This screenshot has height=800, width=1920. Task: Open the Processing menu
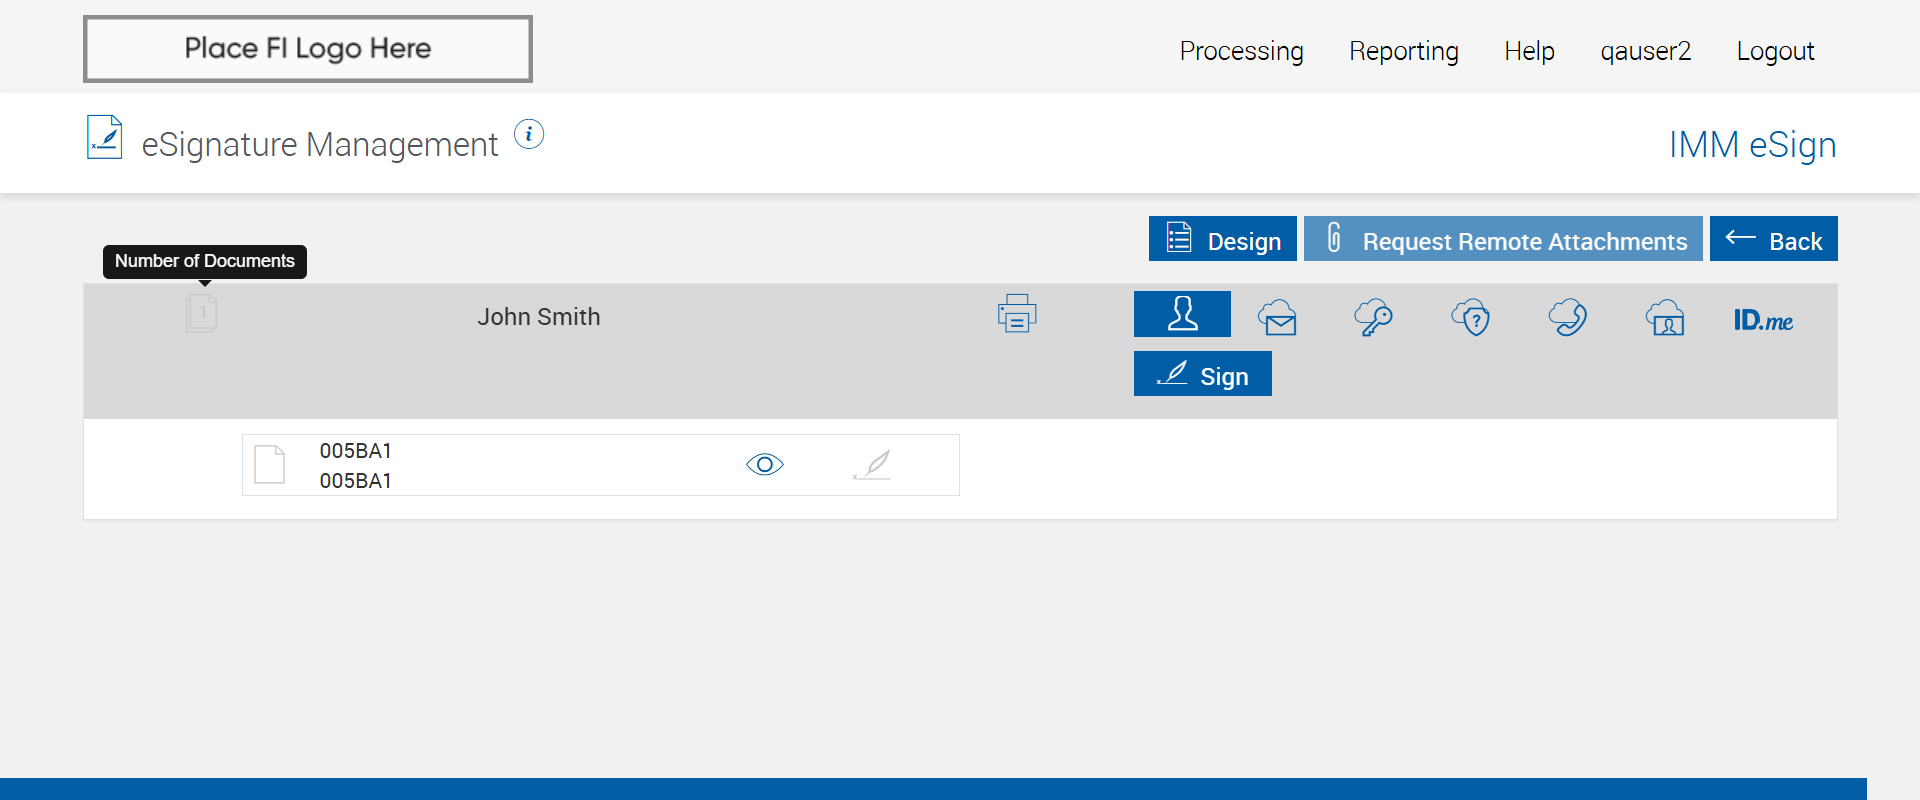[1241, 51]
